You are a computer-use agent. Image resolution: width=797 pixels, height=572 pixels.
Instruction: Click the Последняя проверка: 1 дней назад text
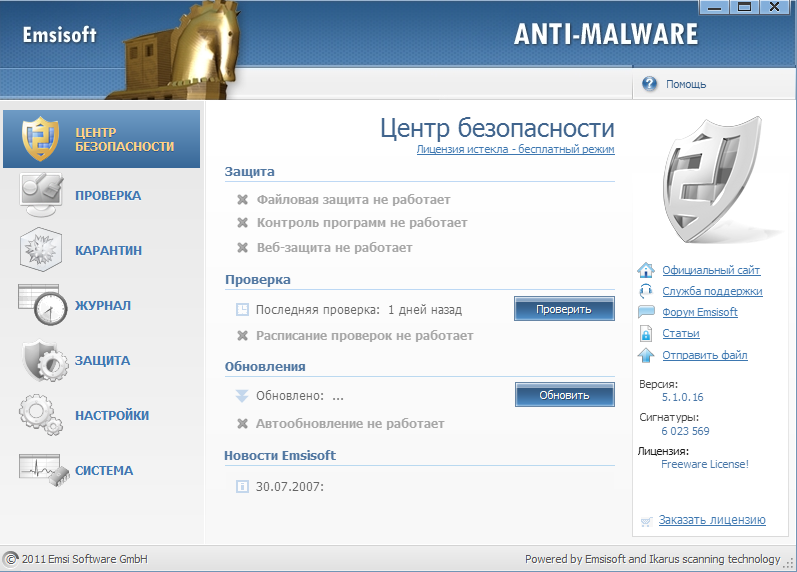pyautogui.click(x=359, y=310)
